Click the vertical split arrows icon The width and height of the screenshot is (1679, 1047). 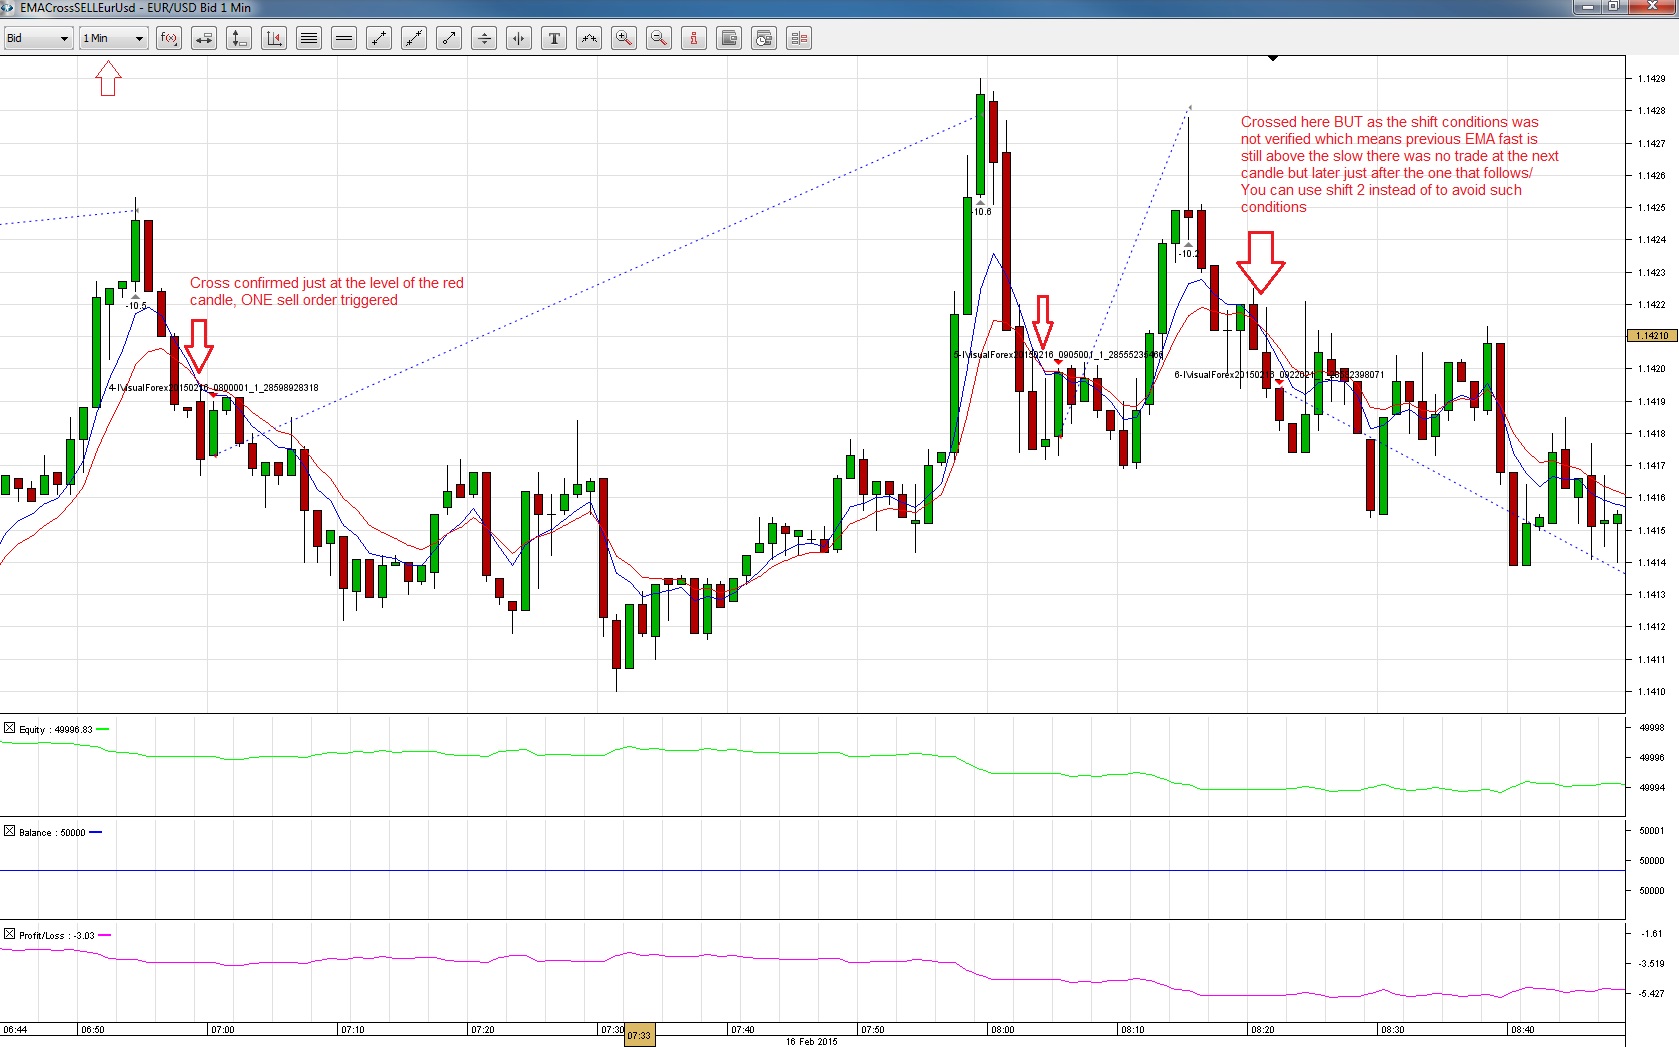click(x=484, y=38)
